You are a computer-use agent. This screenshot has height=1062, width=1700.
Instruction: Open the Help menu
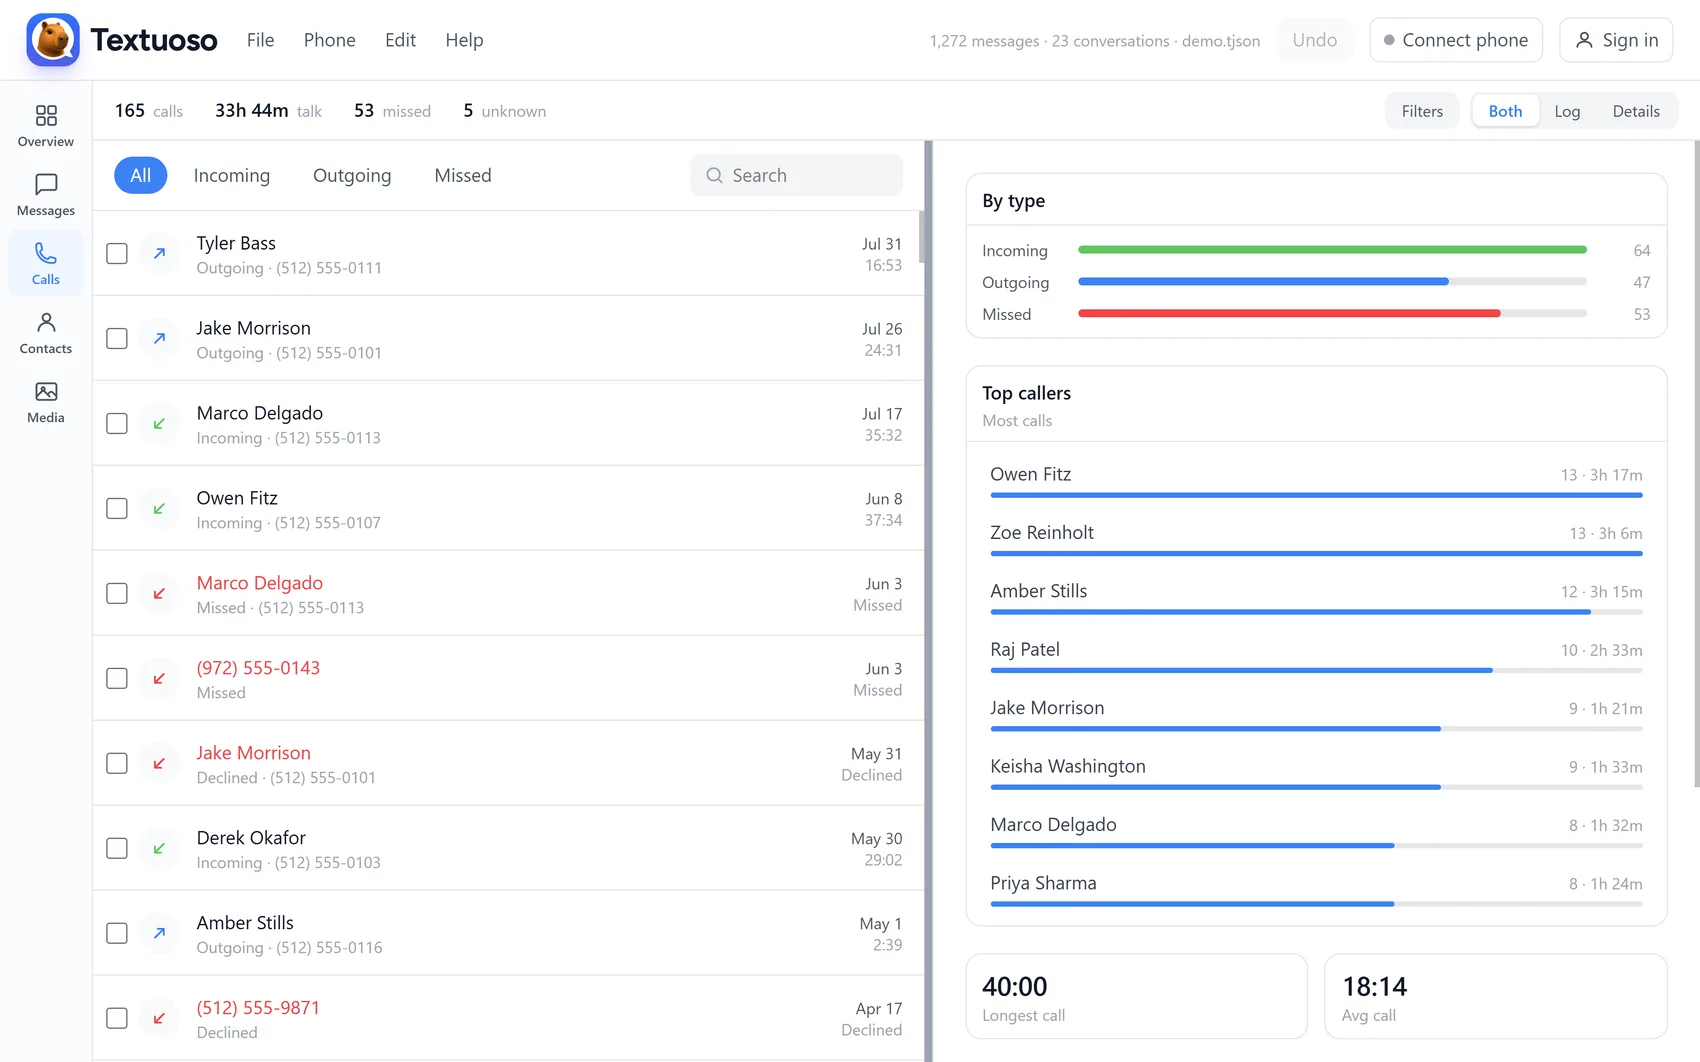pos(464,40)
